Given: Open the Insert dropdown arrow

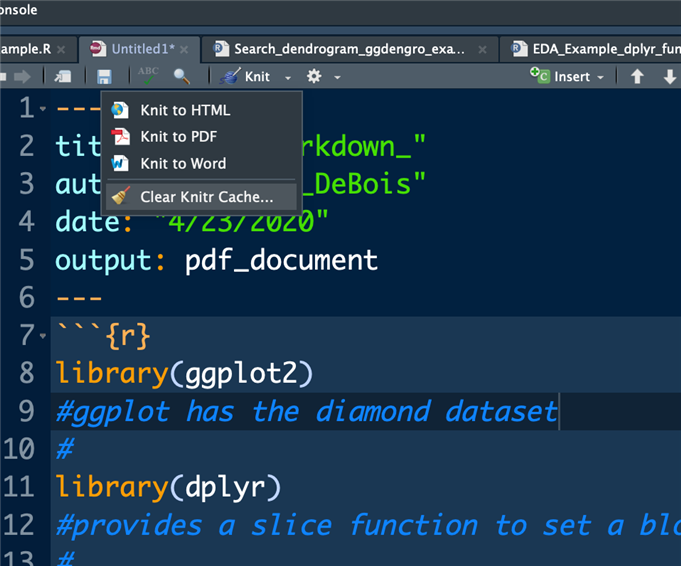Looking at the screenshot, I should tap(600, 78).
